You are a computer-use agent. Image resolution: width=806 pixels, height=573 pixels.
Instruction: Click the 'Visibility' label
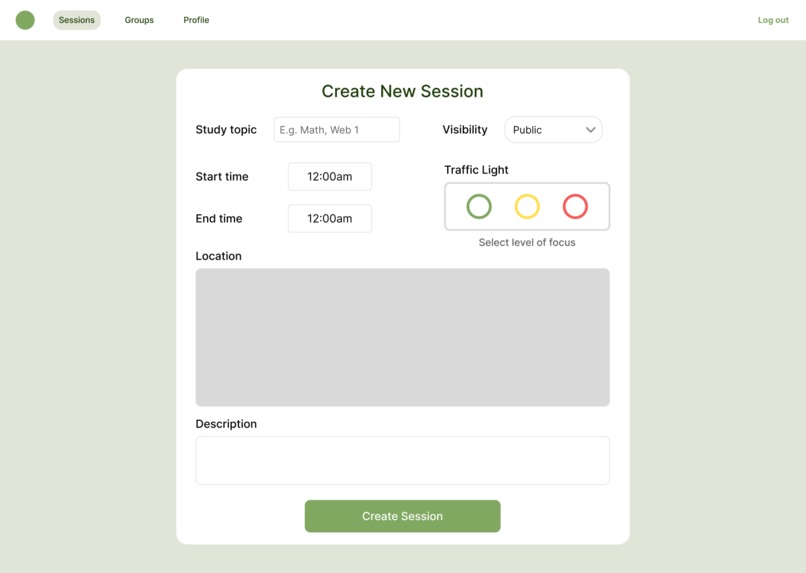[x=465, y=130]
